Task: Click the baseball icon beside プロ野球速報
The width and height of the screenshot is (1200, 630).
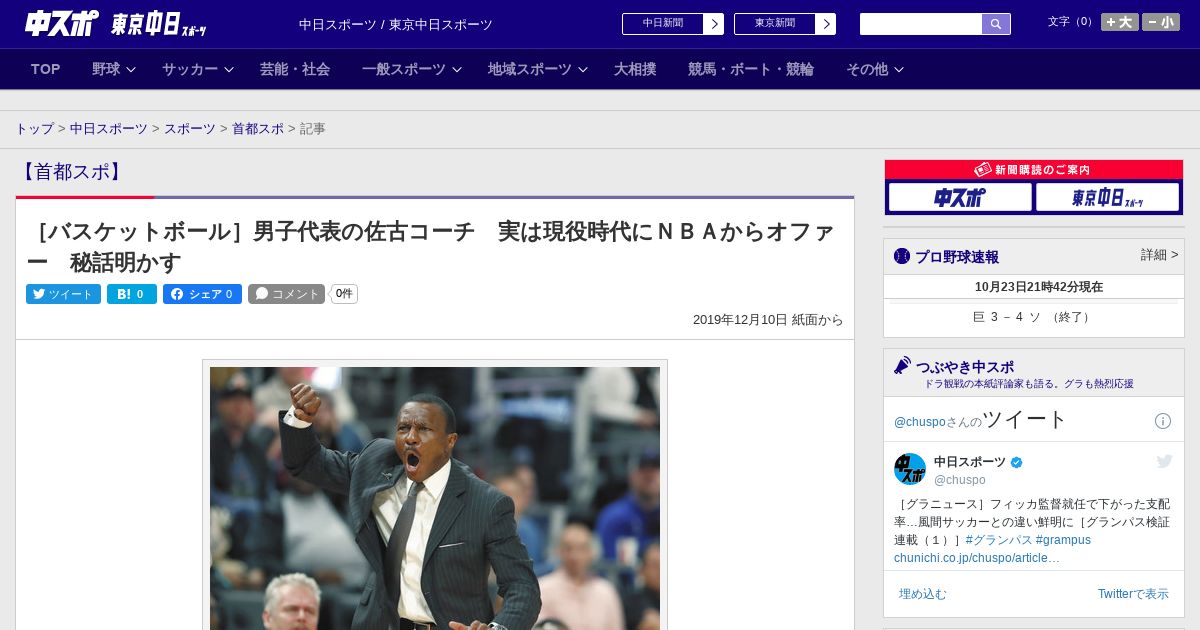Action: [x=902, y=256]
